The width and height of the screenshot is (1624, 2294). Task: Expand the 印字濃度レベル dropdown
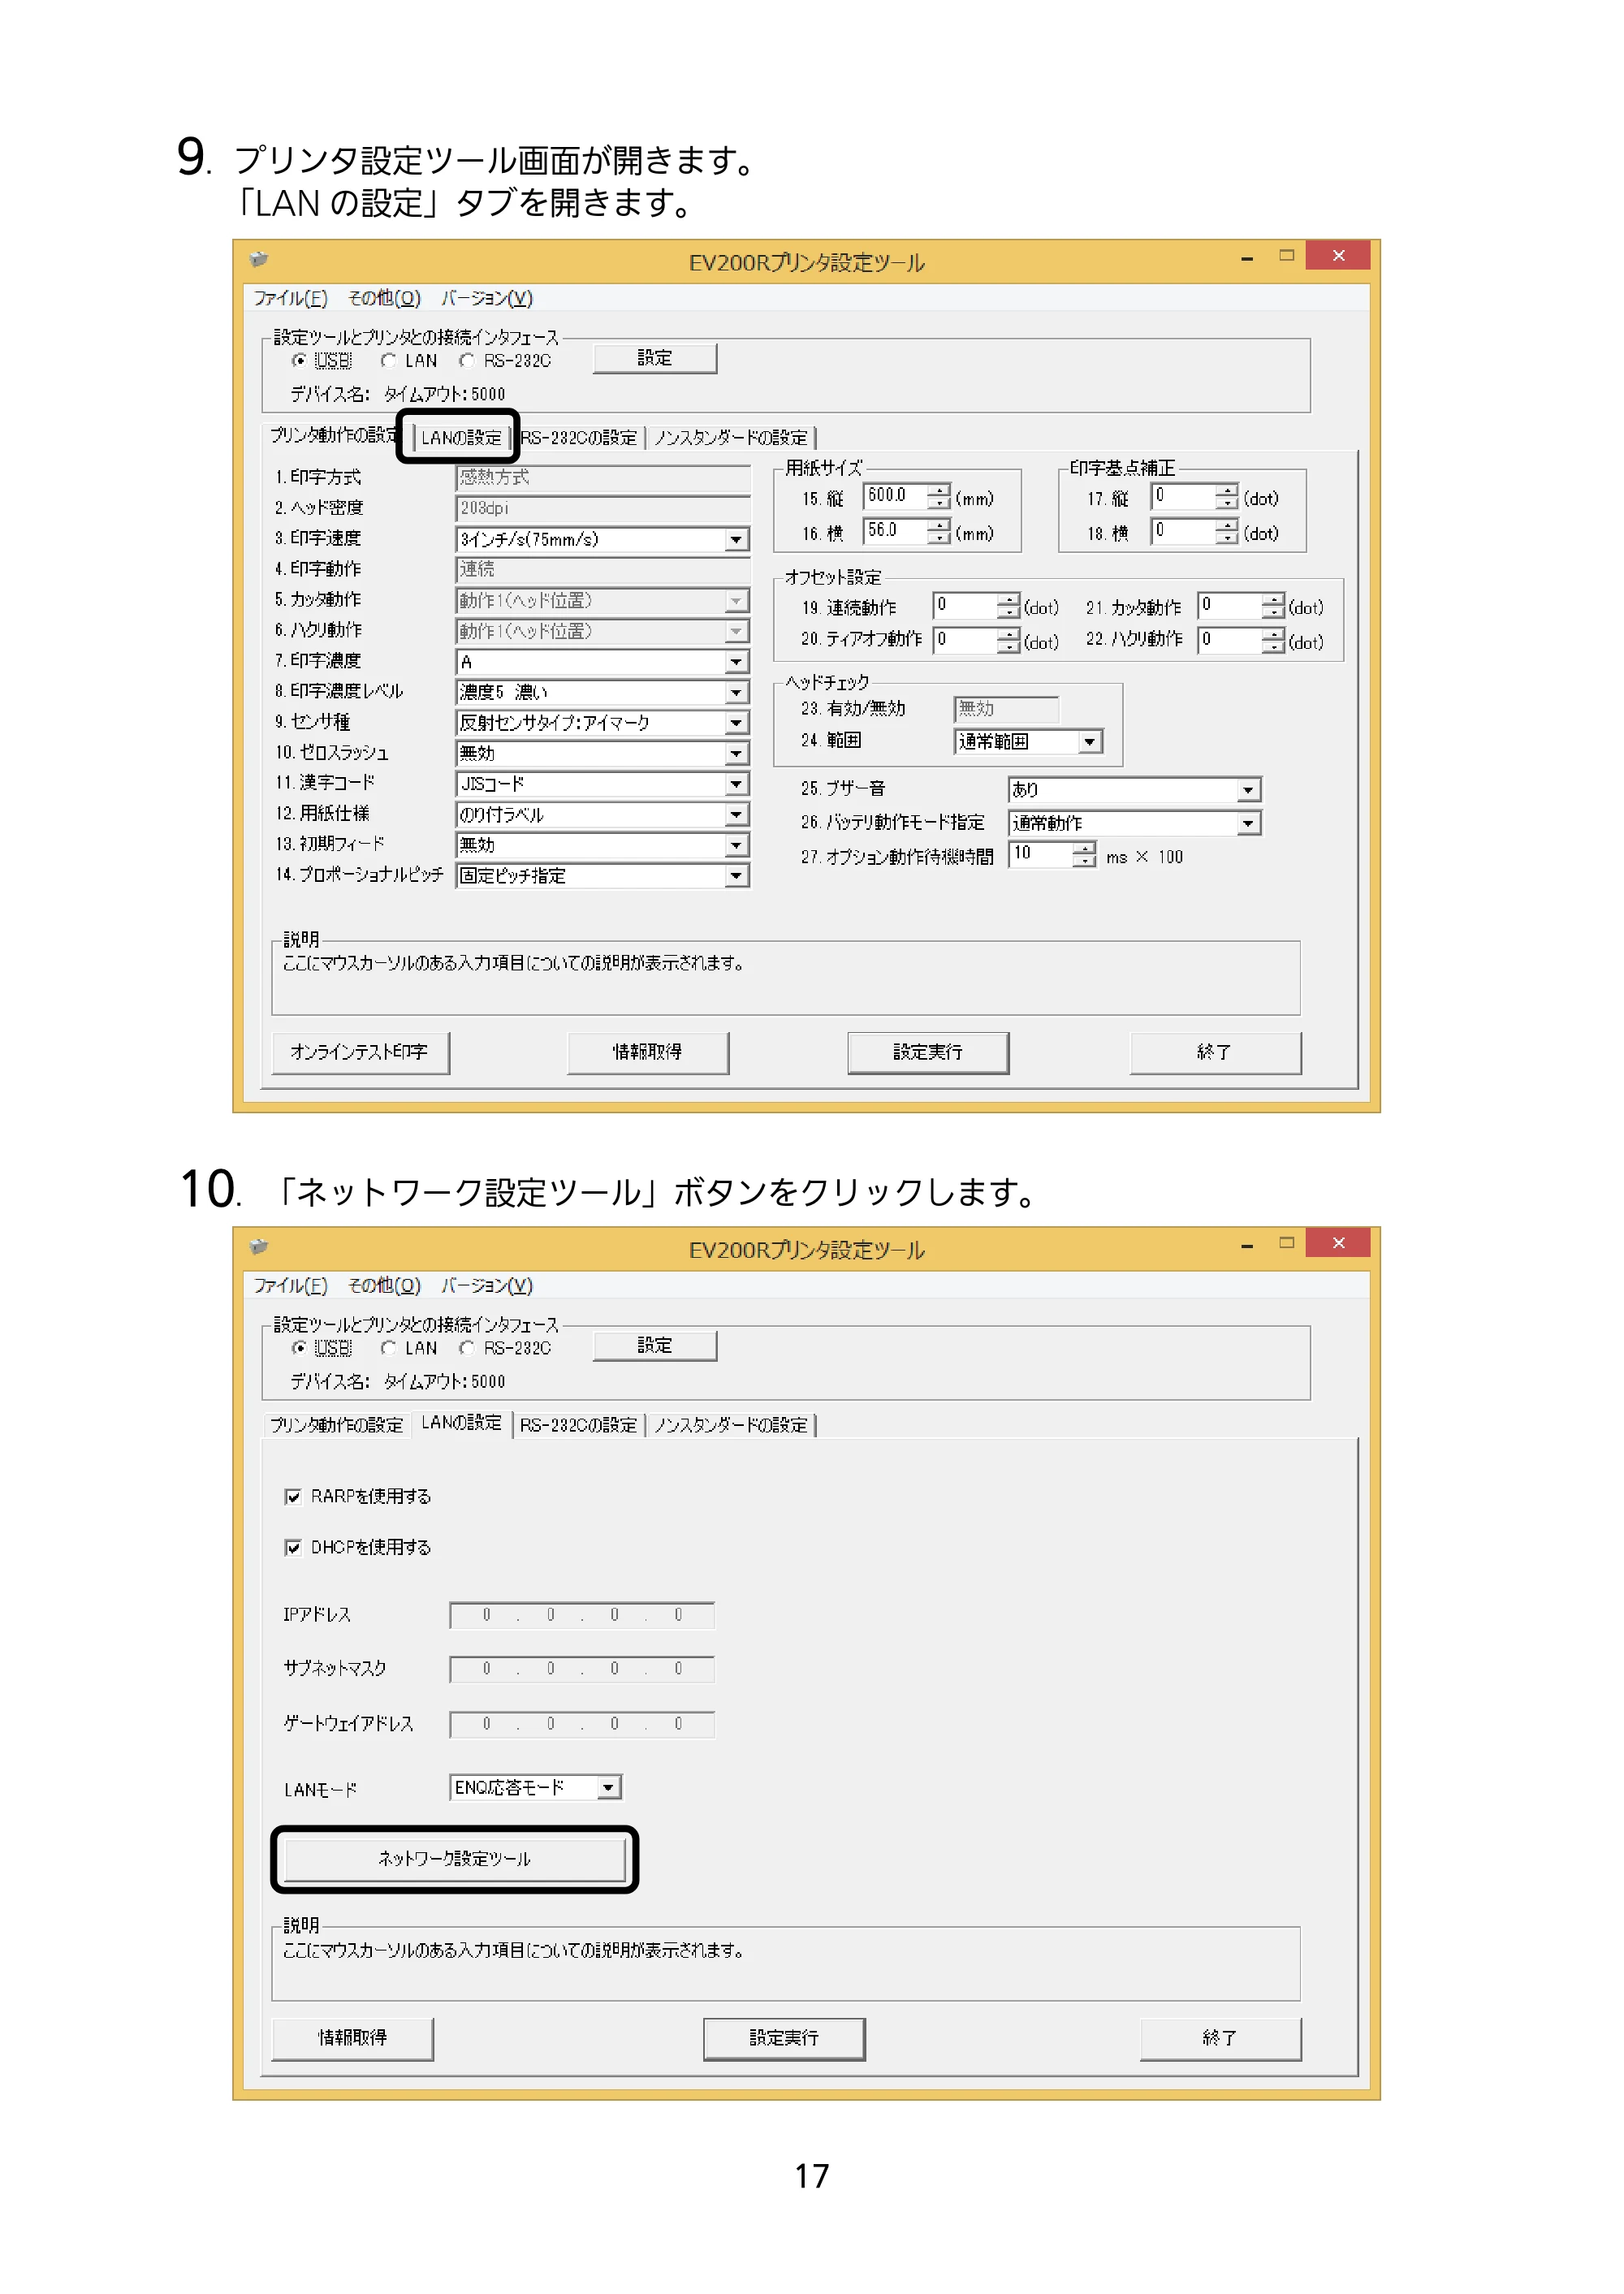[x=736, y=692]
